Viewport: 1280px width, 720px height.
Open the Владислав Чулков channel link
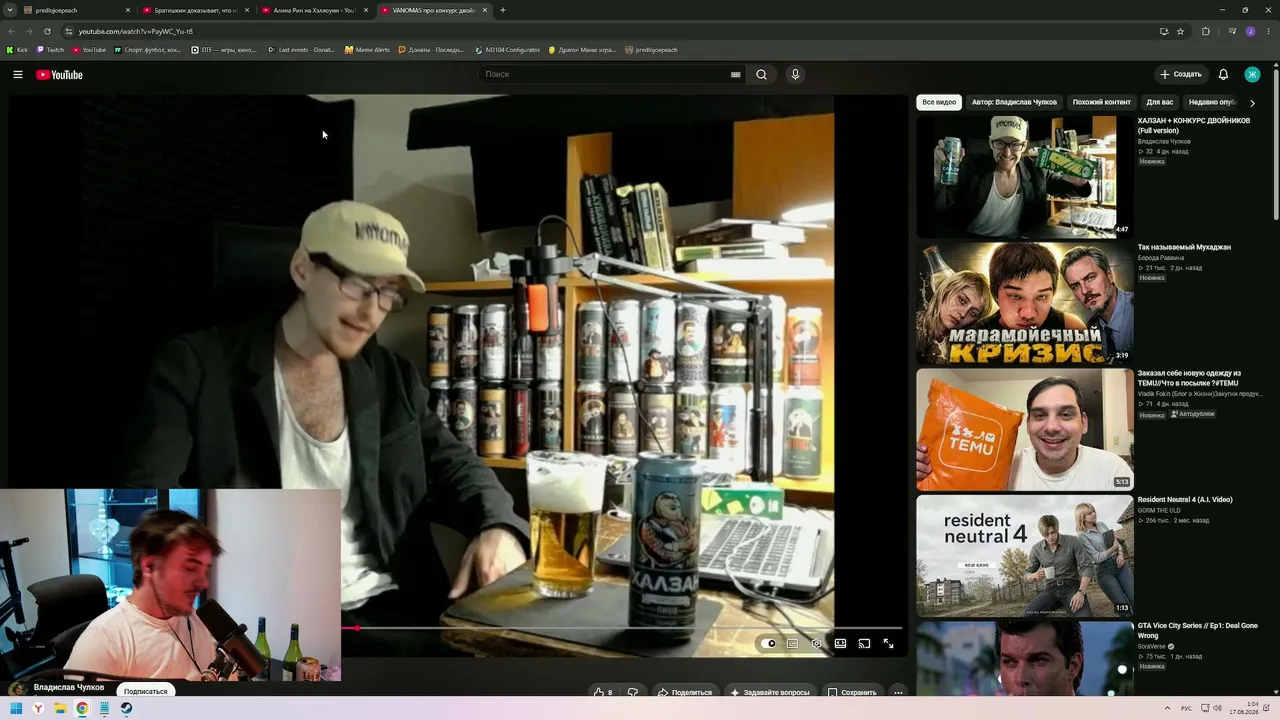(x=69, y=687)
